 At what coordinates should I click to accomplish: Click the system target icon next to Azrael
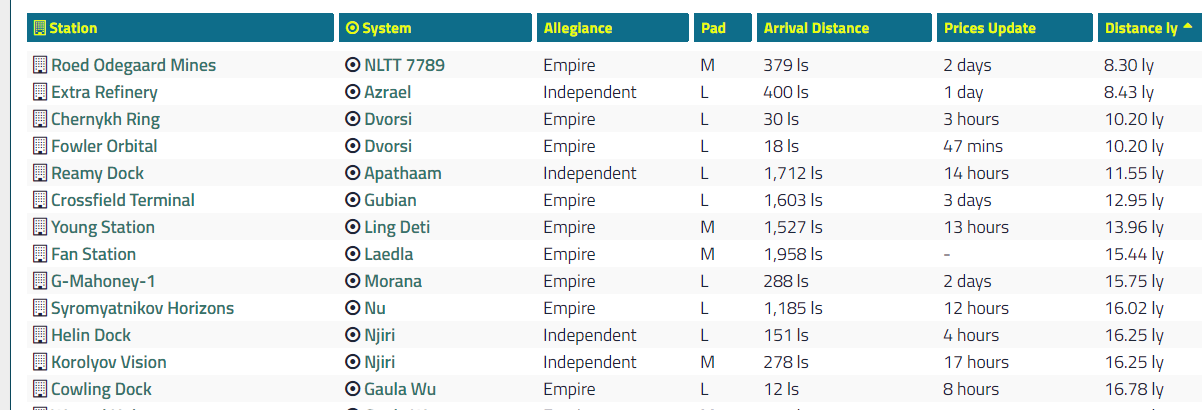tap(352, 92)
